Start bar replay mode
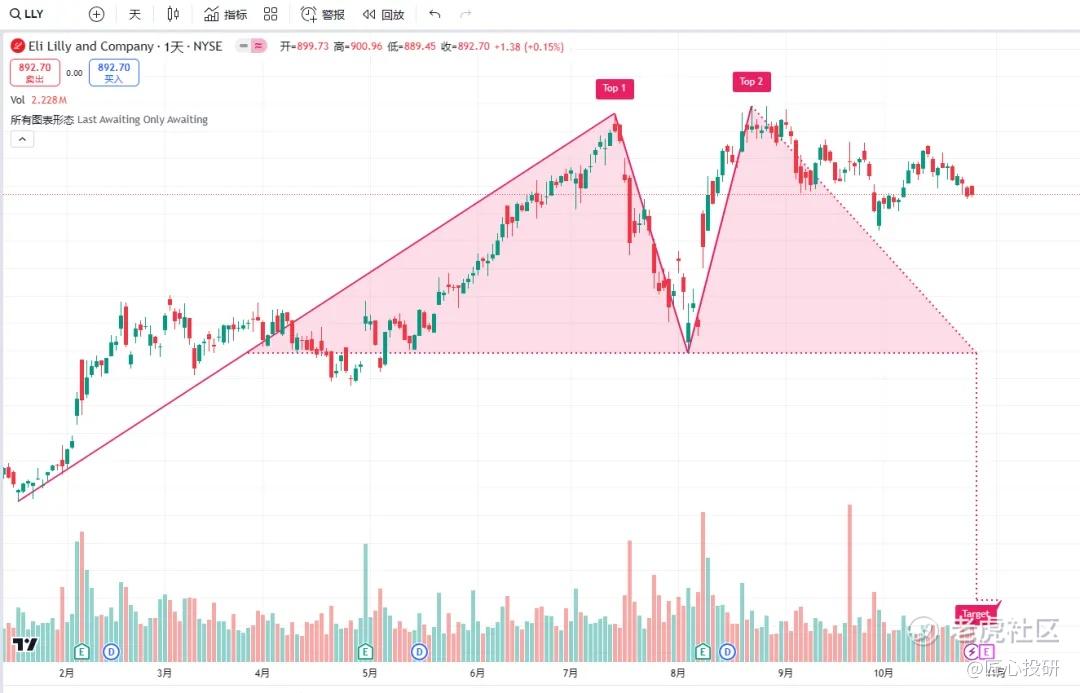Viewport: 1080px width, 693px height. tap(383, 14)
